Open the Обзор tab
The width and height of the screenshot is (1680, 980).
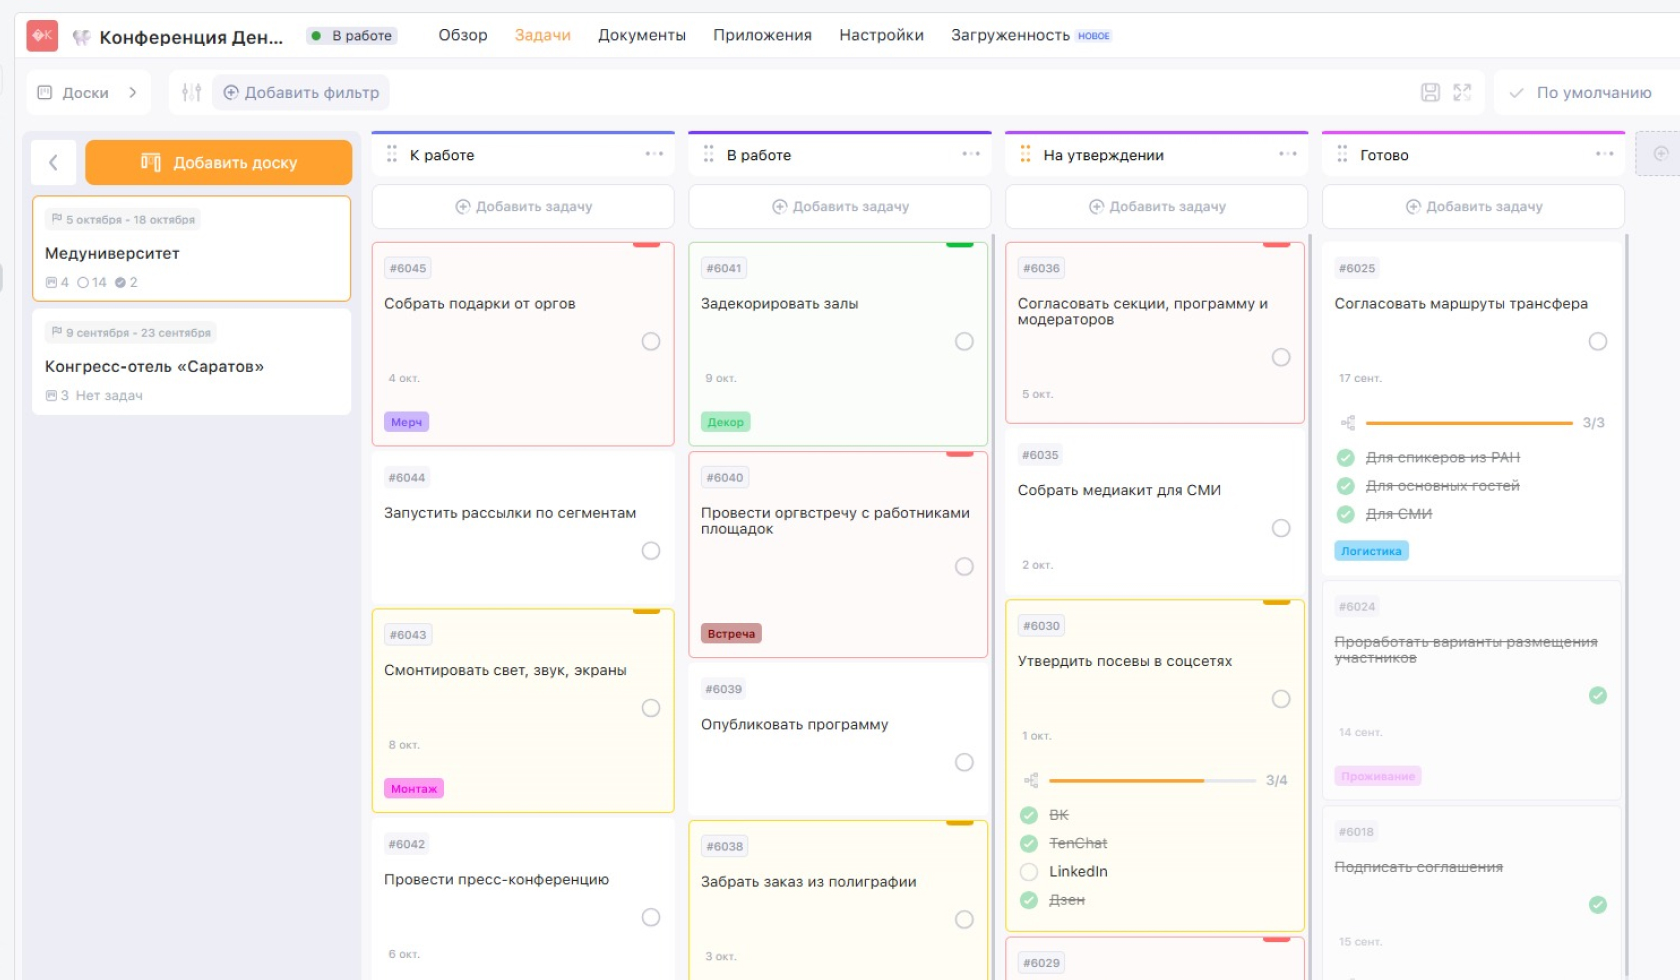click(463, 35)
